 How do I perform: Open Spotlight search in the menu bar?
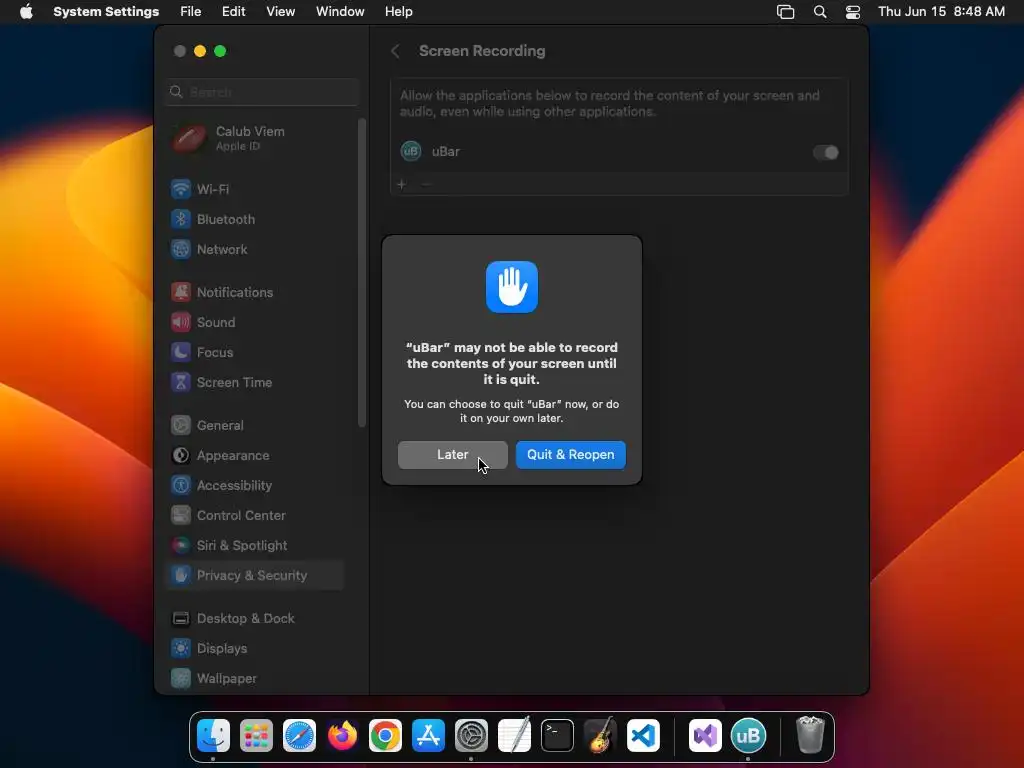pos(820,12)
